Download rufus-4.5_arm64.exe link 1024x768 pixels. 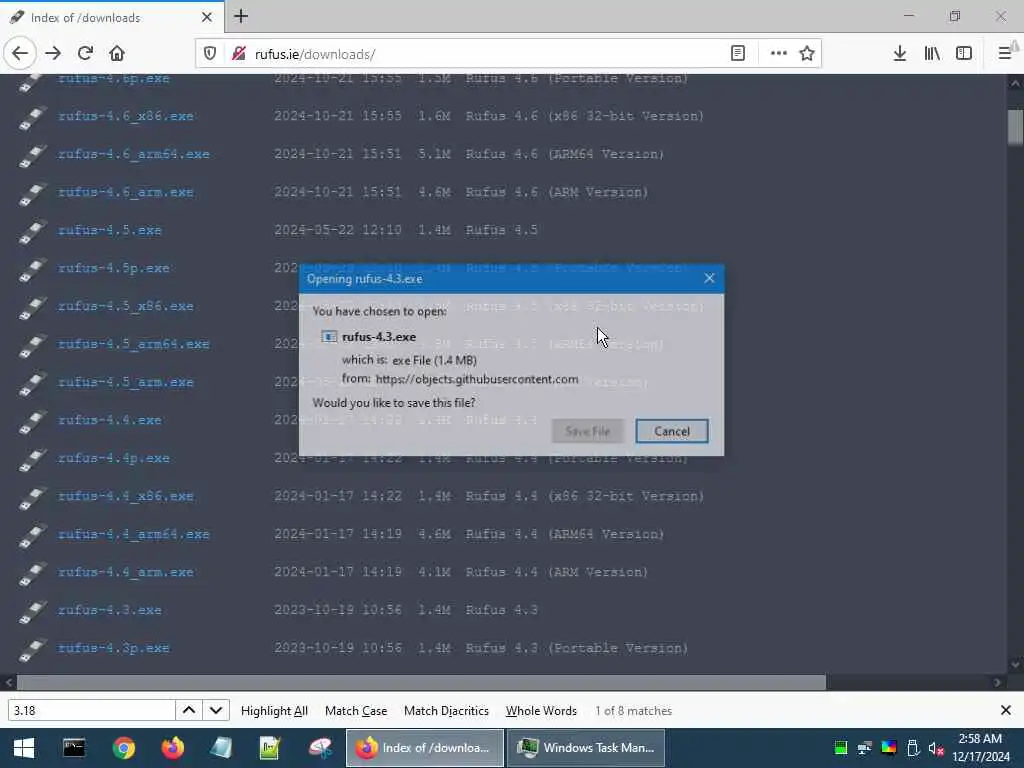(x=134, y=344)
